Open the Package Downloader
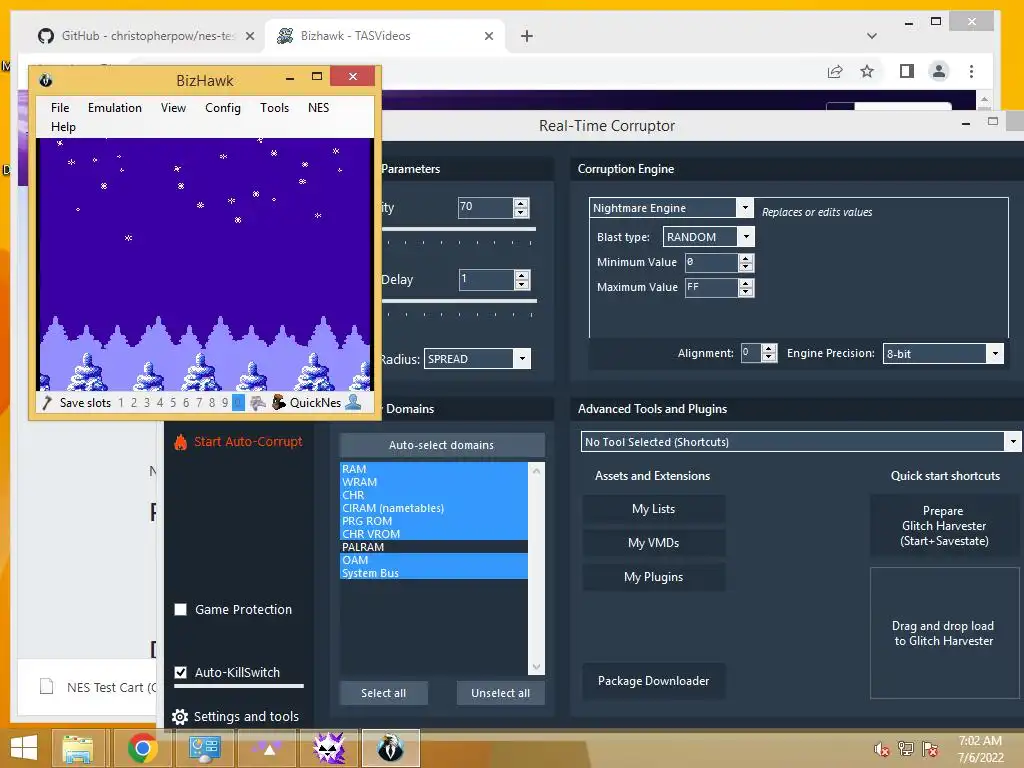 coord(654,681)
